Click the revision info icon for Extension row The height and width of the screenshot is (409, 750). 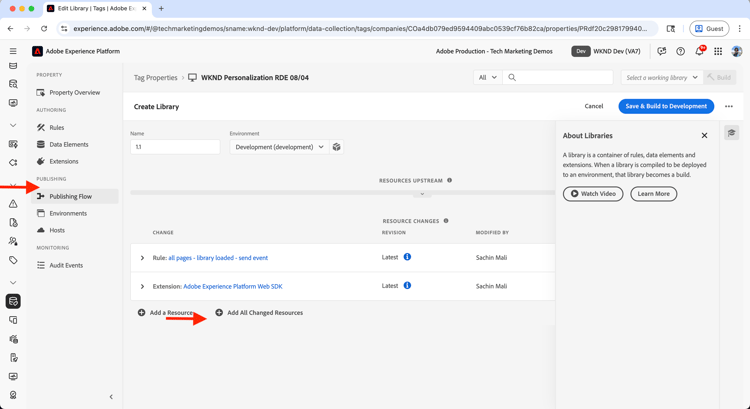point(407,286)
